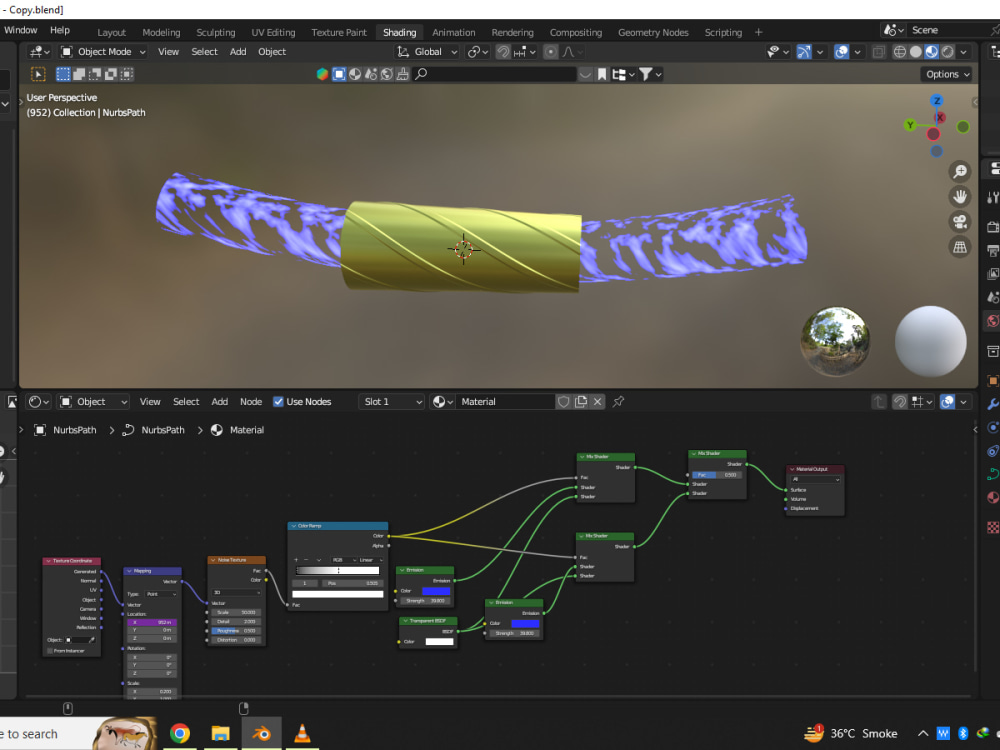The width and height of the screenshot is (1000, 750).
Task: Switch to rendered viewport shading
Action: (x=948, y=52)
